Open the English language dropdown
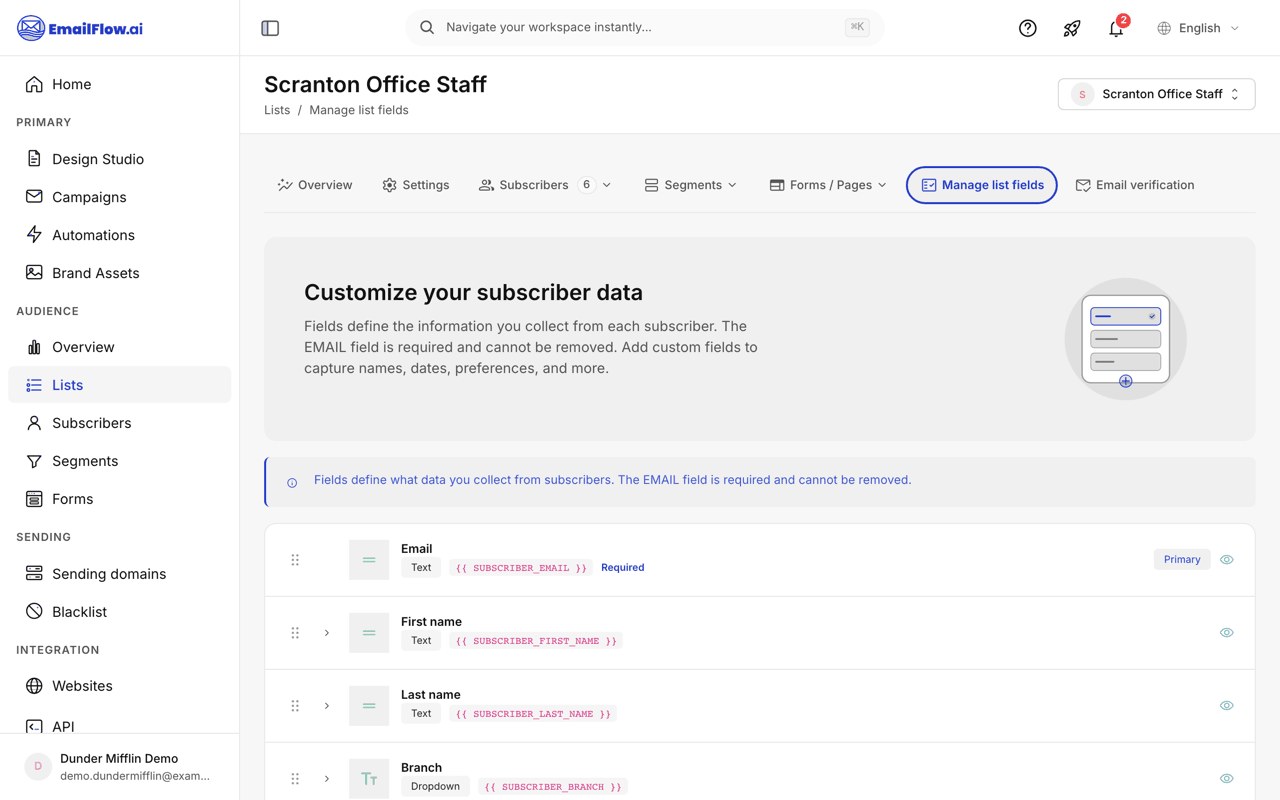The image size is (1280, 800). coord(1198,28)
